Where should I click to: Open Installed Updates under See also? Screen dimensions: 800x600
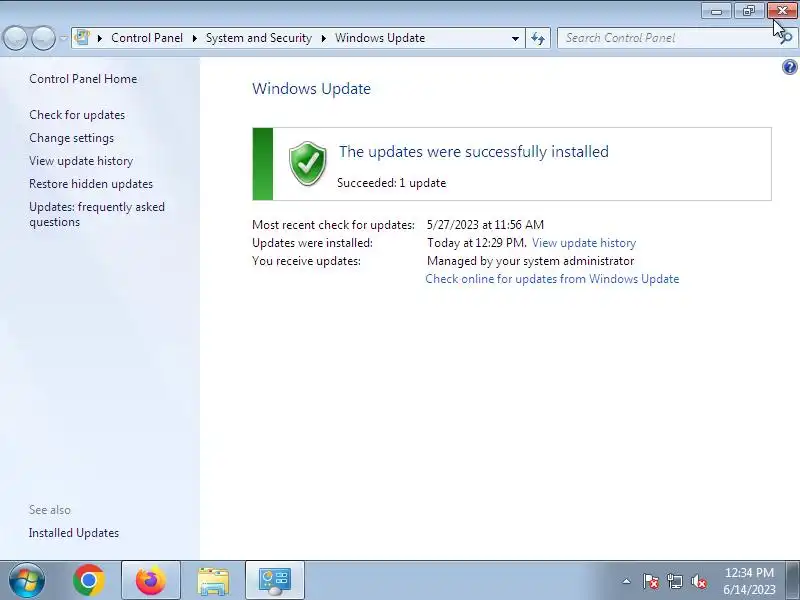[x=74, y=533]
